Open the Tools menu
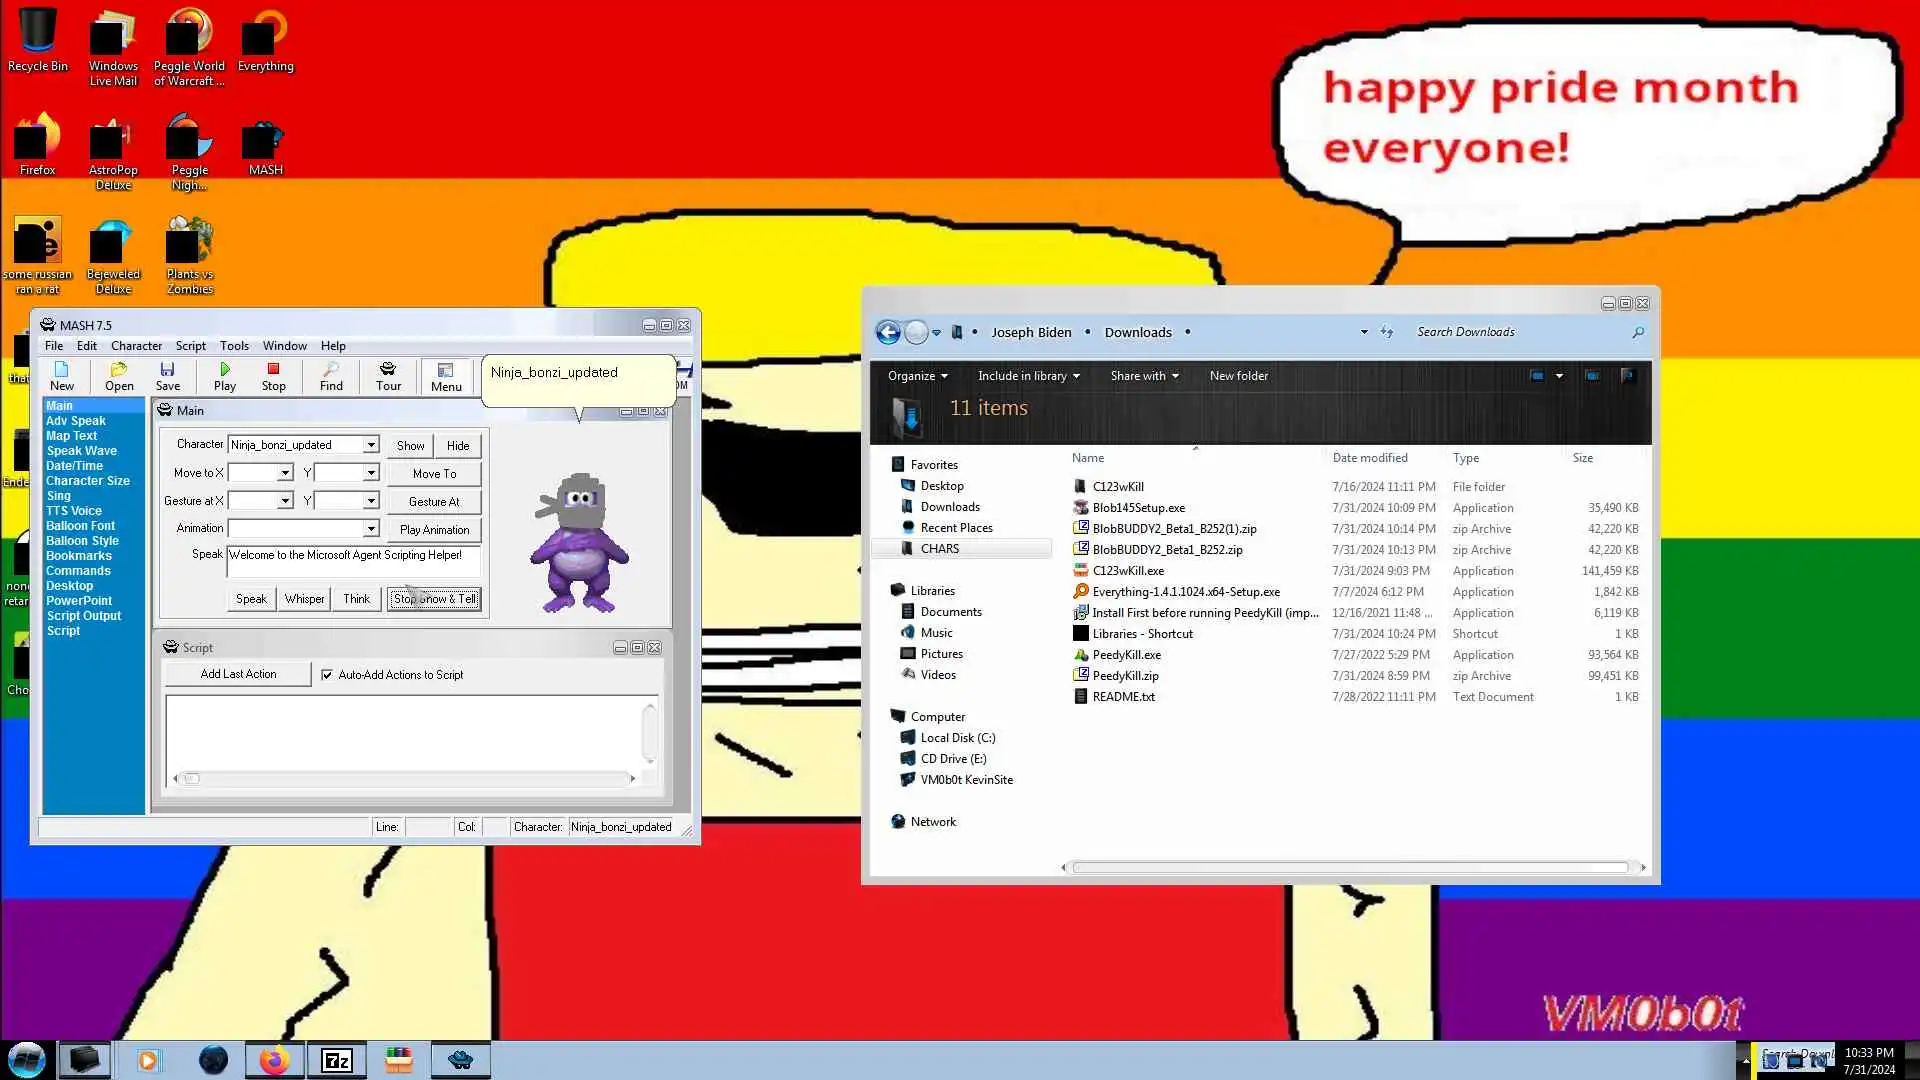This screenshot has height=1080, width=1920. pos(234,346)
